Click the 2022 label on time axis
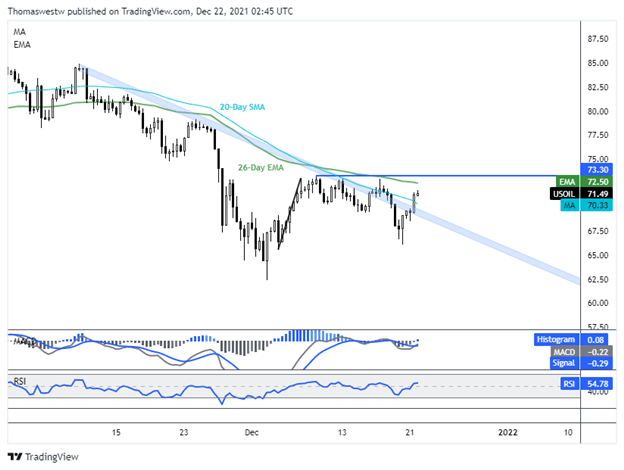Image resolution: width=624 pixels, height=470 pixels. 508,432
